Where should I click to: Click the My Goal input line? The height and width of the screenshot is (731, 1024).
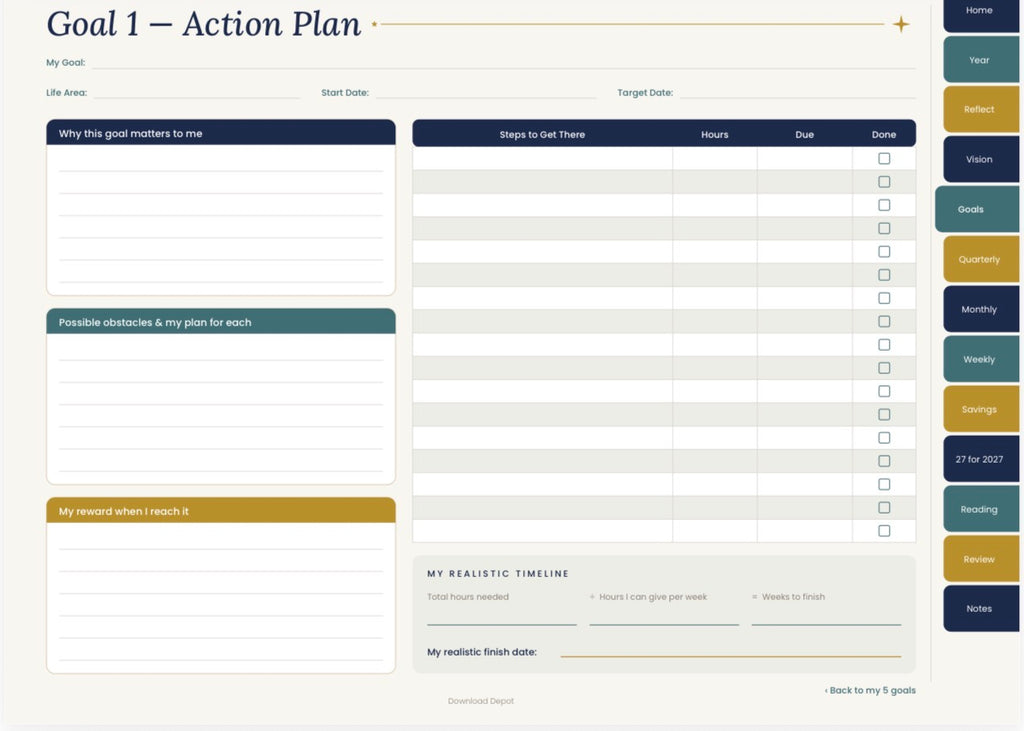504,63
